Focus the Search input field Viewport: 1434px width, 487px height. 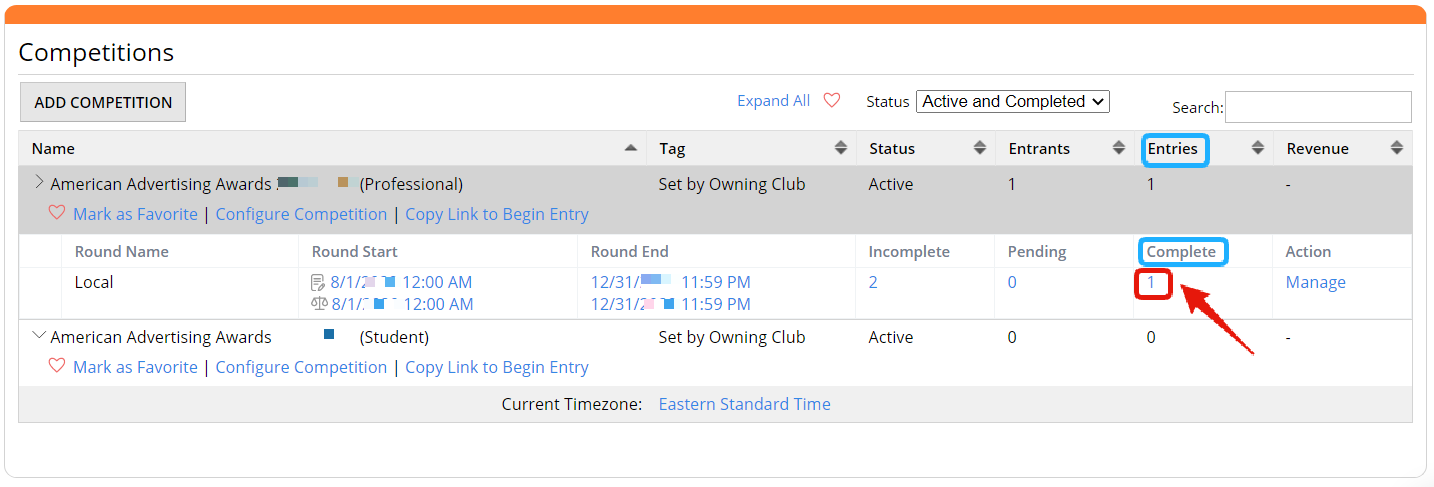[x=1318, y=107]
